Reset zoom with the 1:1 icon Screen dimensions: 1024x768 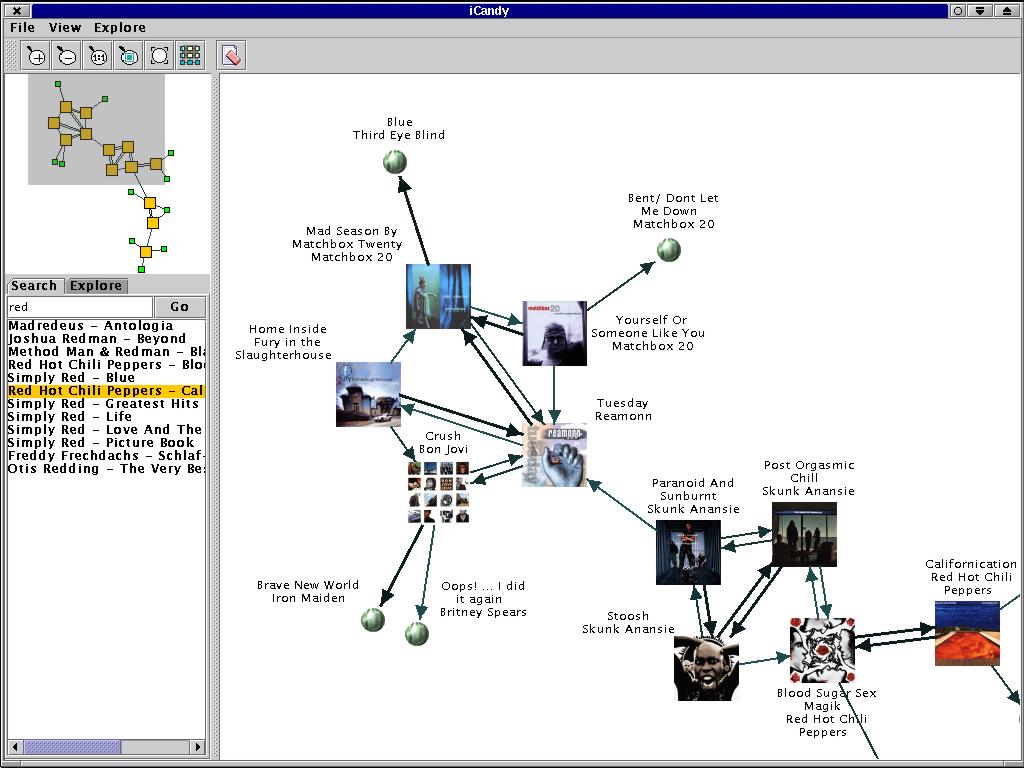[98, 56]
